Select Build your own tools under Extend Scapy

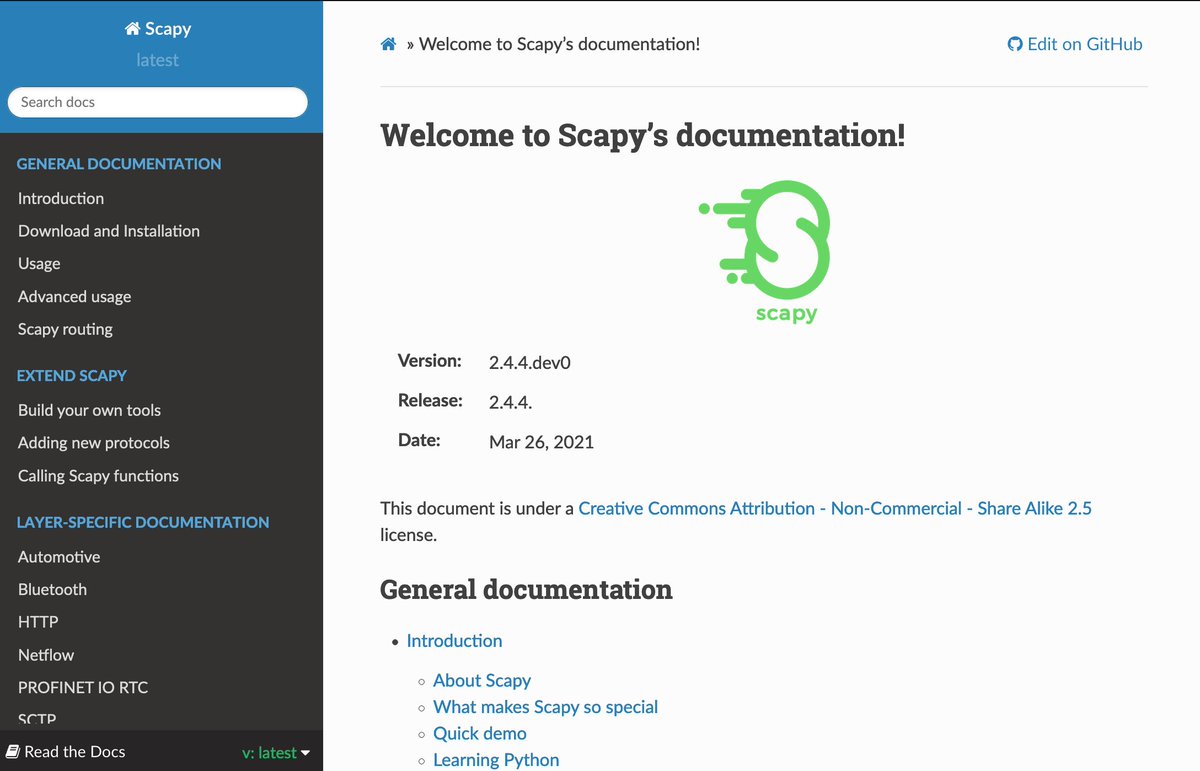point(89,410)
